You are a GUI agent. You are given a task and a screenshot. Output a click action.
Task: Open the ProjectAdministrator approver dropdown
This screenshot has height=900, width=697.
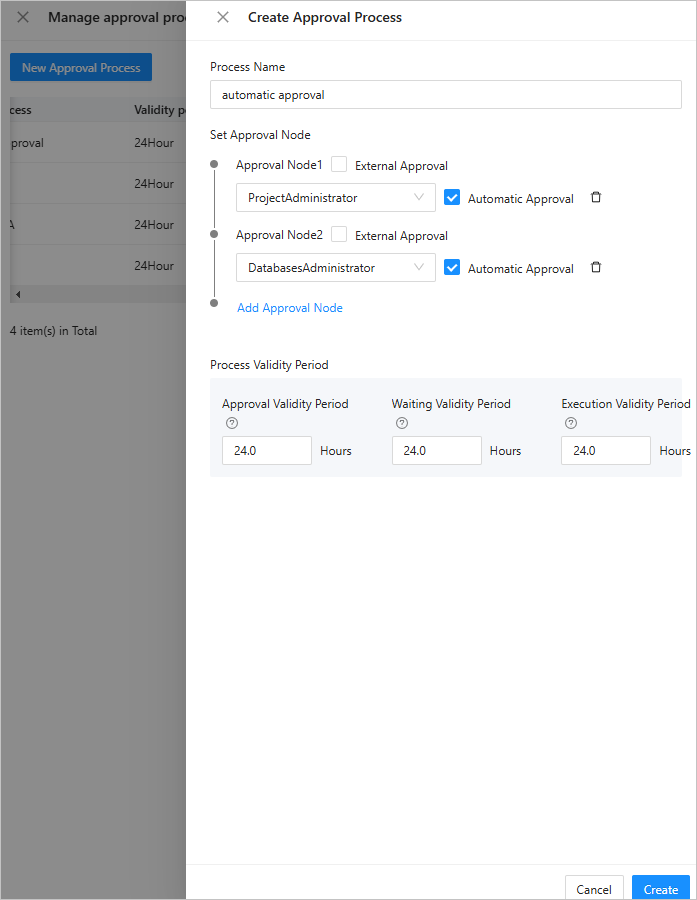point(336,198)
